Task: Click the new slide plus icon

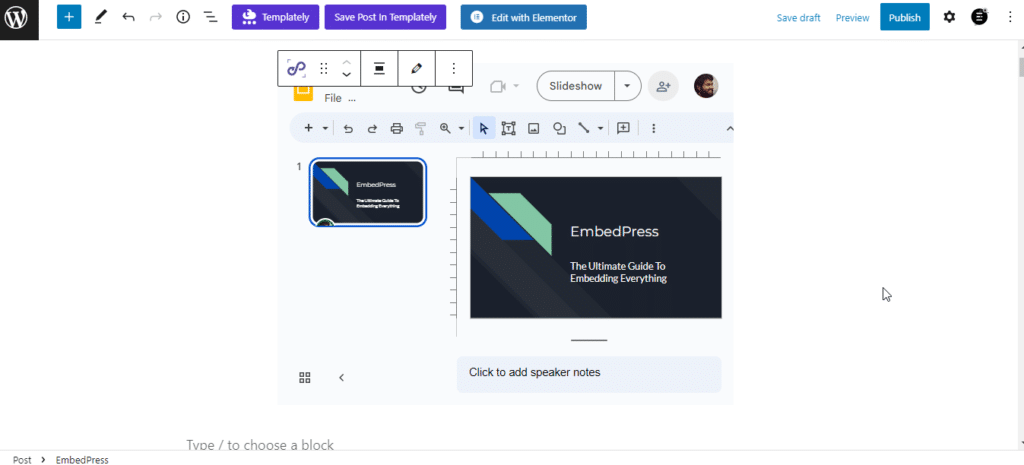Action: pyautogui.click(x=308, y=129)
